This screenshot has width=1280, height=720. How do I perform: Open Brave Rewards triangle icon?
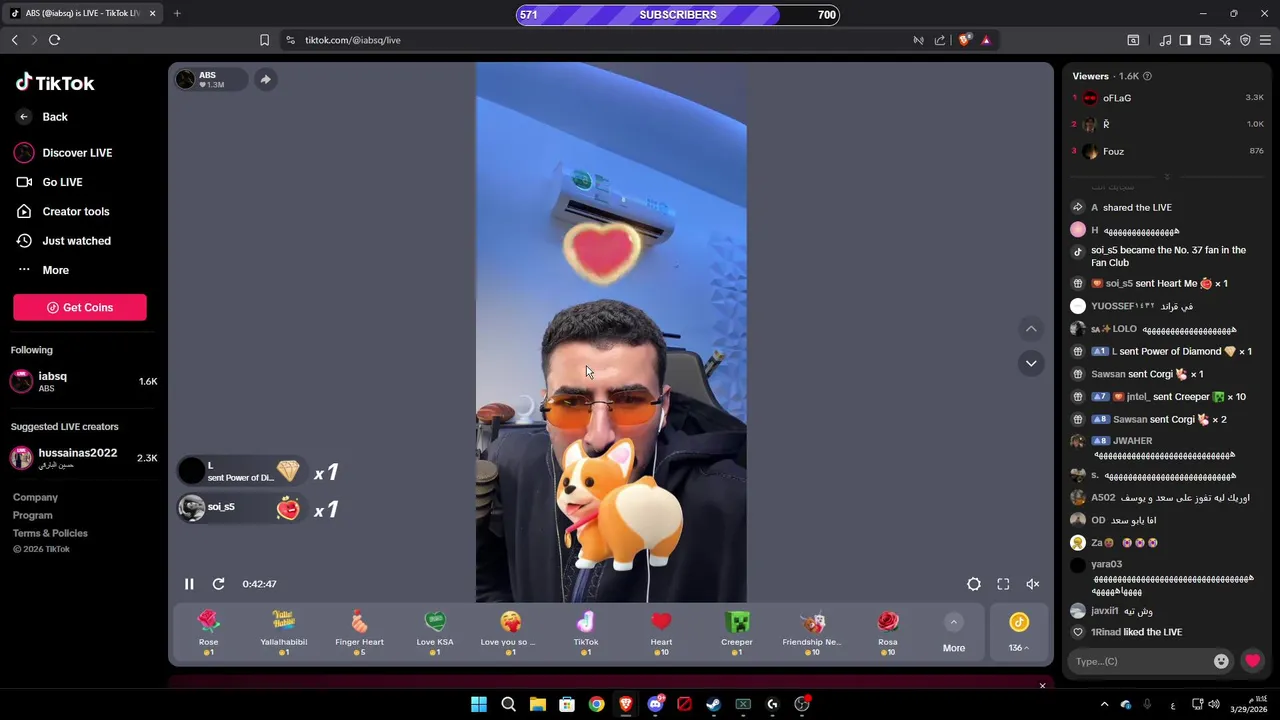point(986,40)
